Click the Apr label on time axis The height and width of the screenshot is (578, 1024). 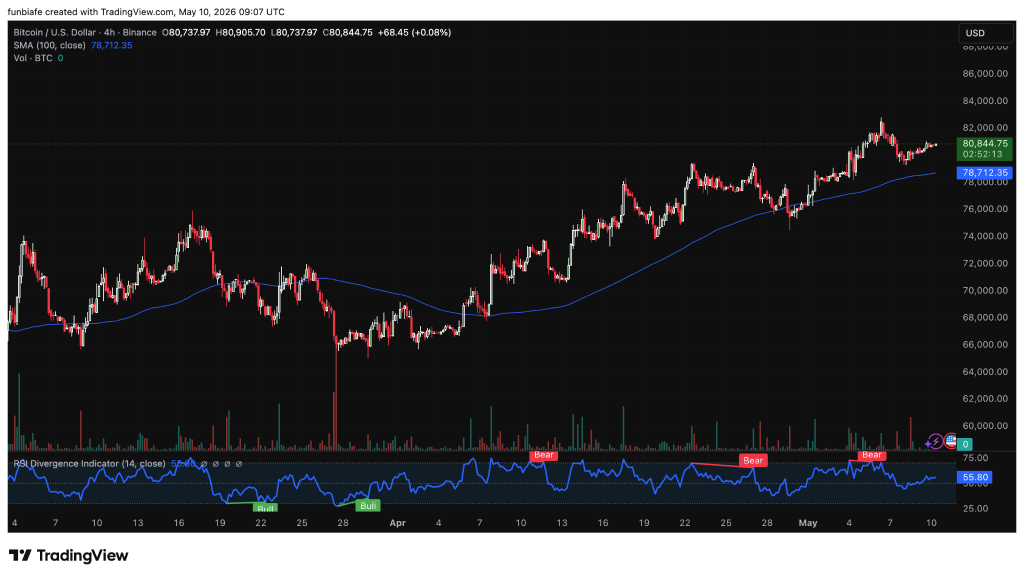(x=397, y=523)
